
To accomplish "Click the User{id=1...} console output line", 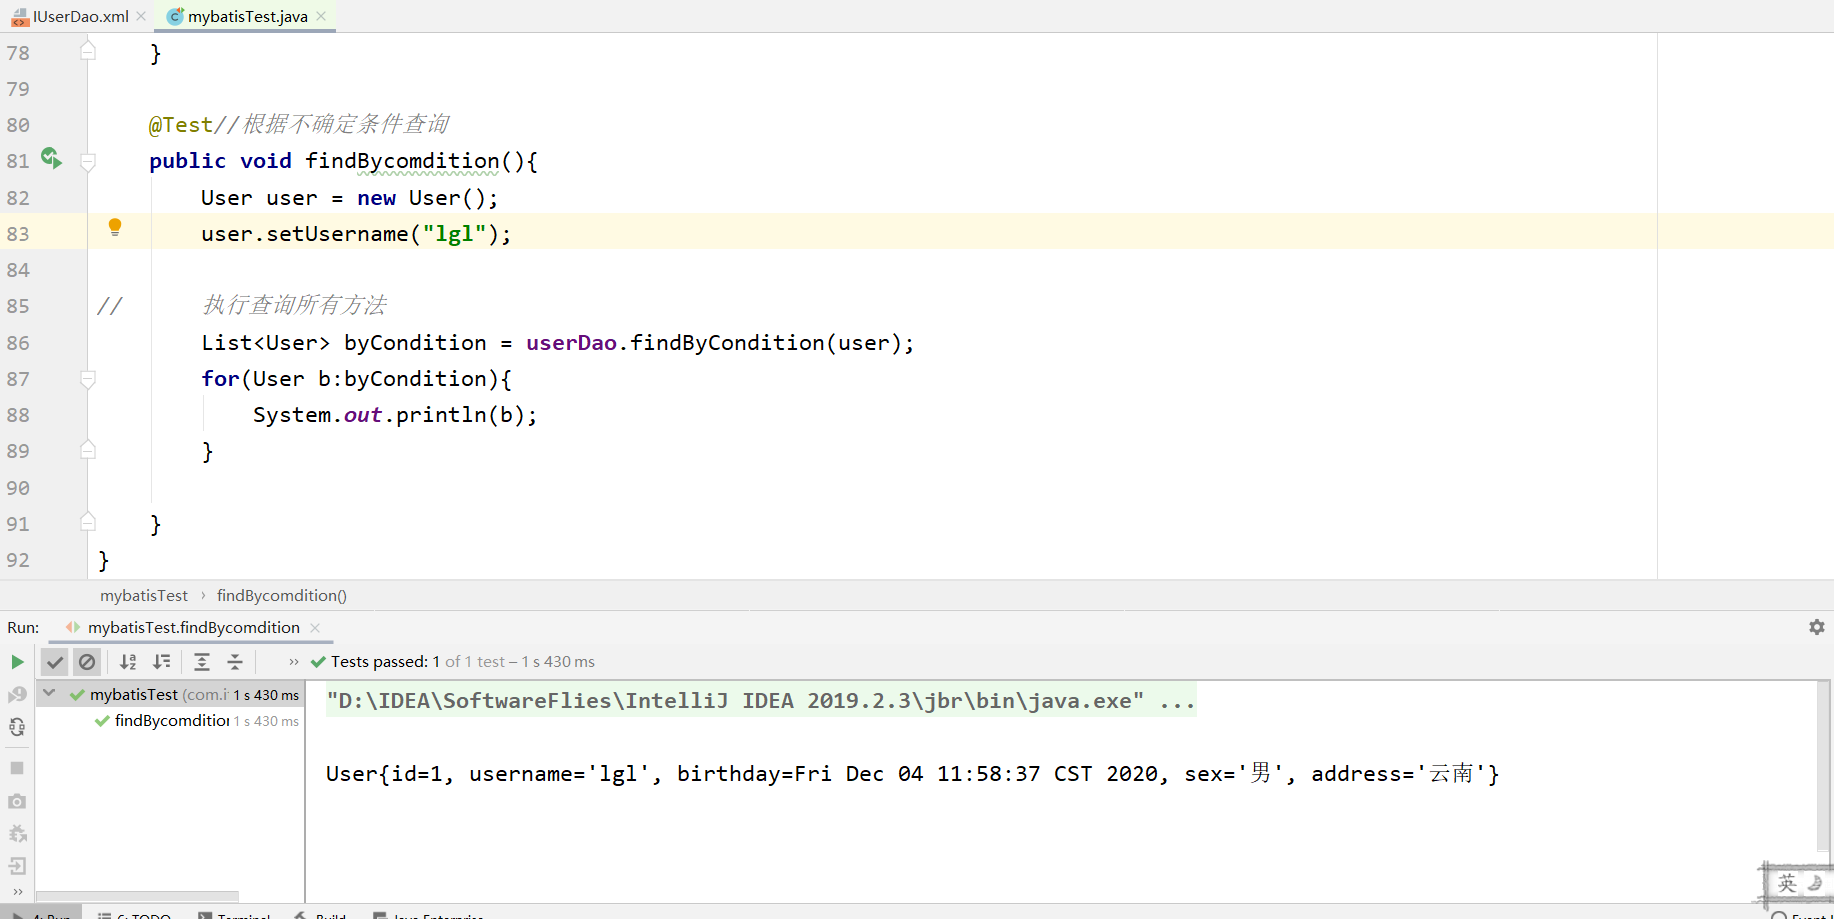I will pyautogui.click(x=912, y=774).
